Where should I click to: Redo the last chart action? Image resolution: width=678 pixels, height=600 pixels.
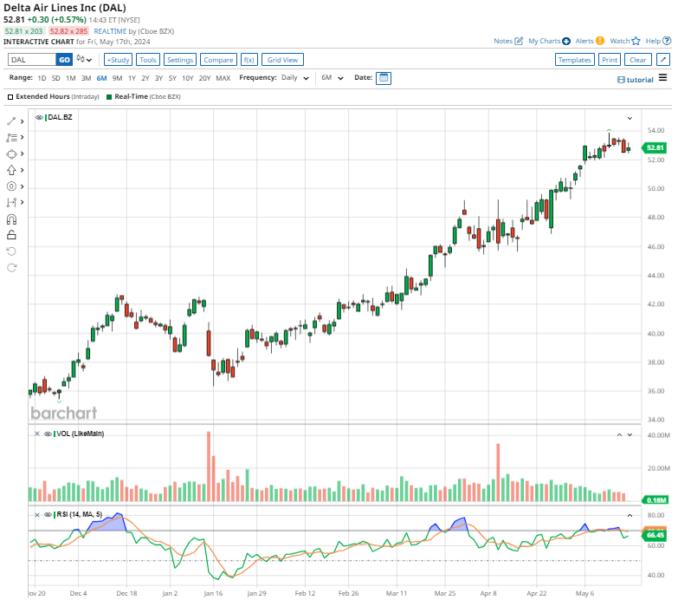tap(11, 268)
